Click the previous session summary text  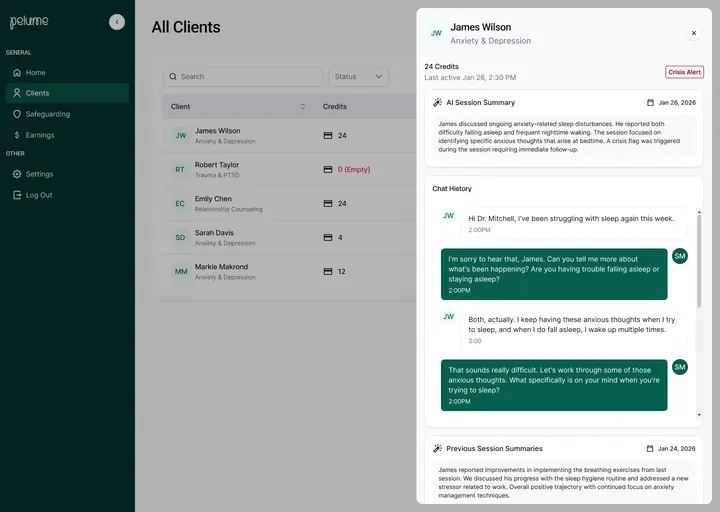pyautogui.click(x=563, y=483)
